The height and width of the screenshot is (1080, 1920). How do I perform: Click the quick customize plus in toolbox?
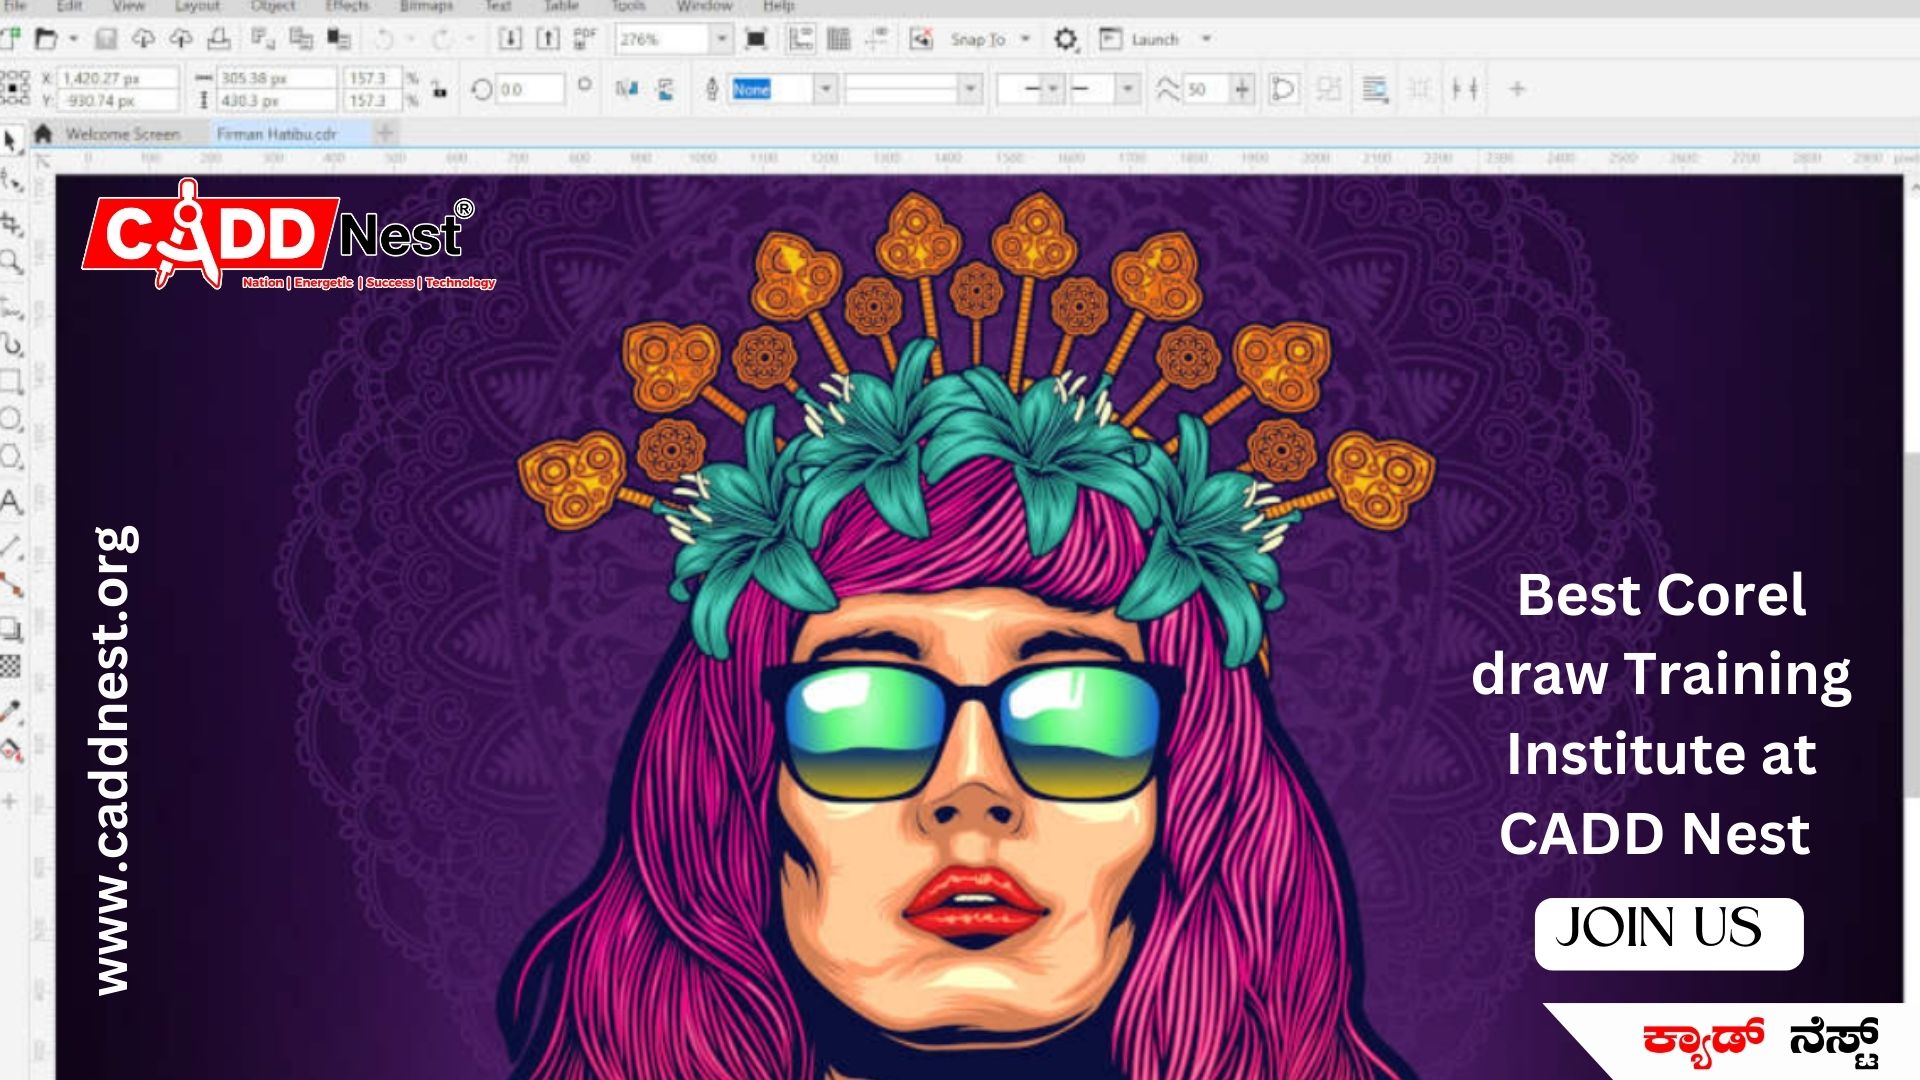click(x=10, y=801)
